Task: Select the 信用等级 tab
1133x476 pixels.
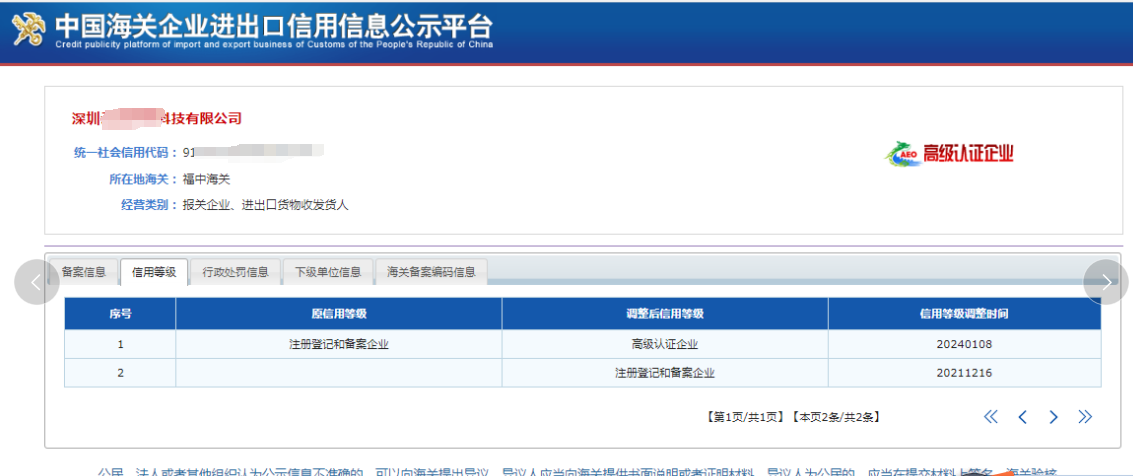Action: point(154,272)
